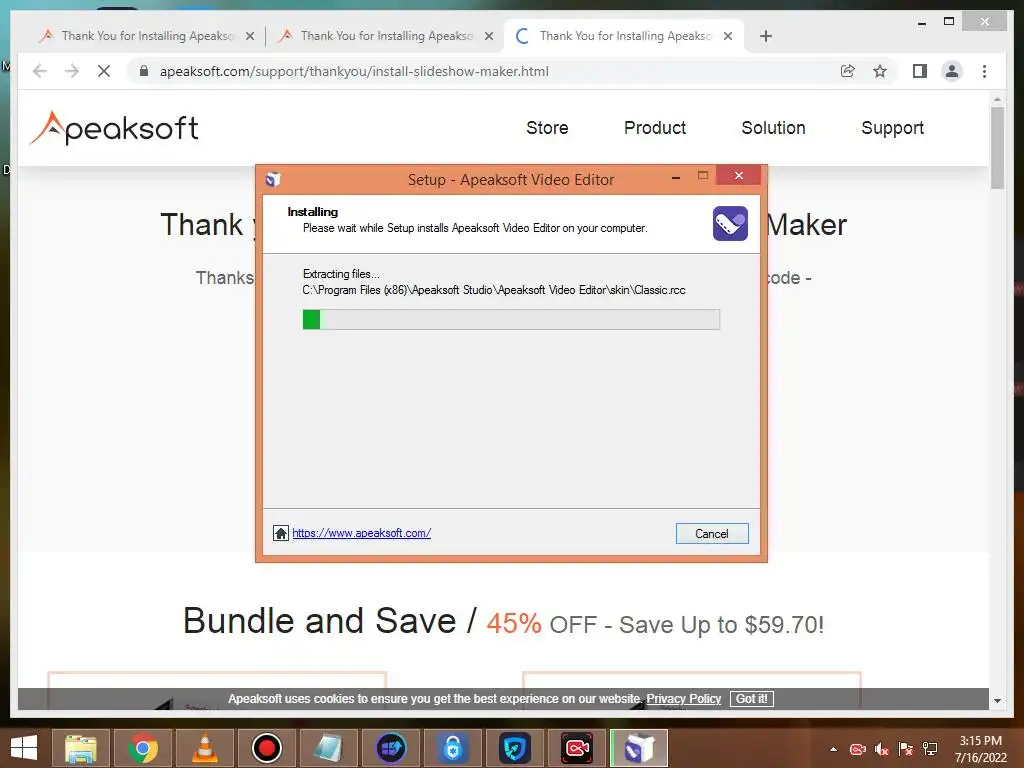Click the page vertical scrollbar thumb
The height and width of the screenshot is (768, 1024).
click(x=997, y=148)
